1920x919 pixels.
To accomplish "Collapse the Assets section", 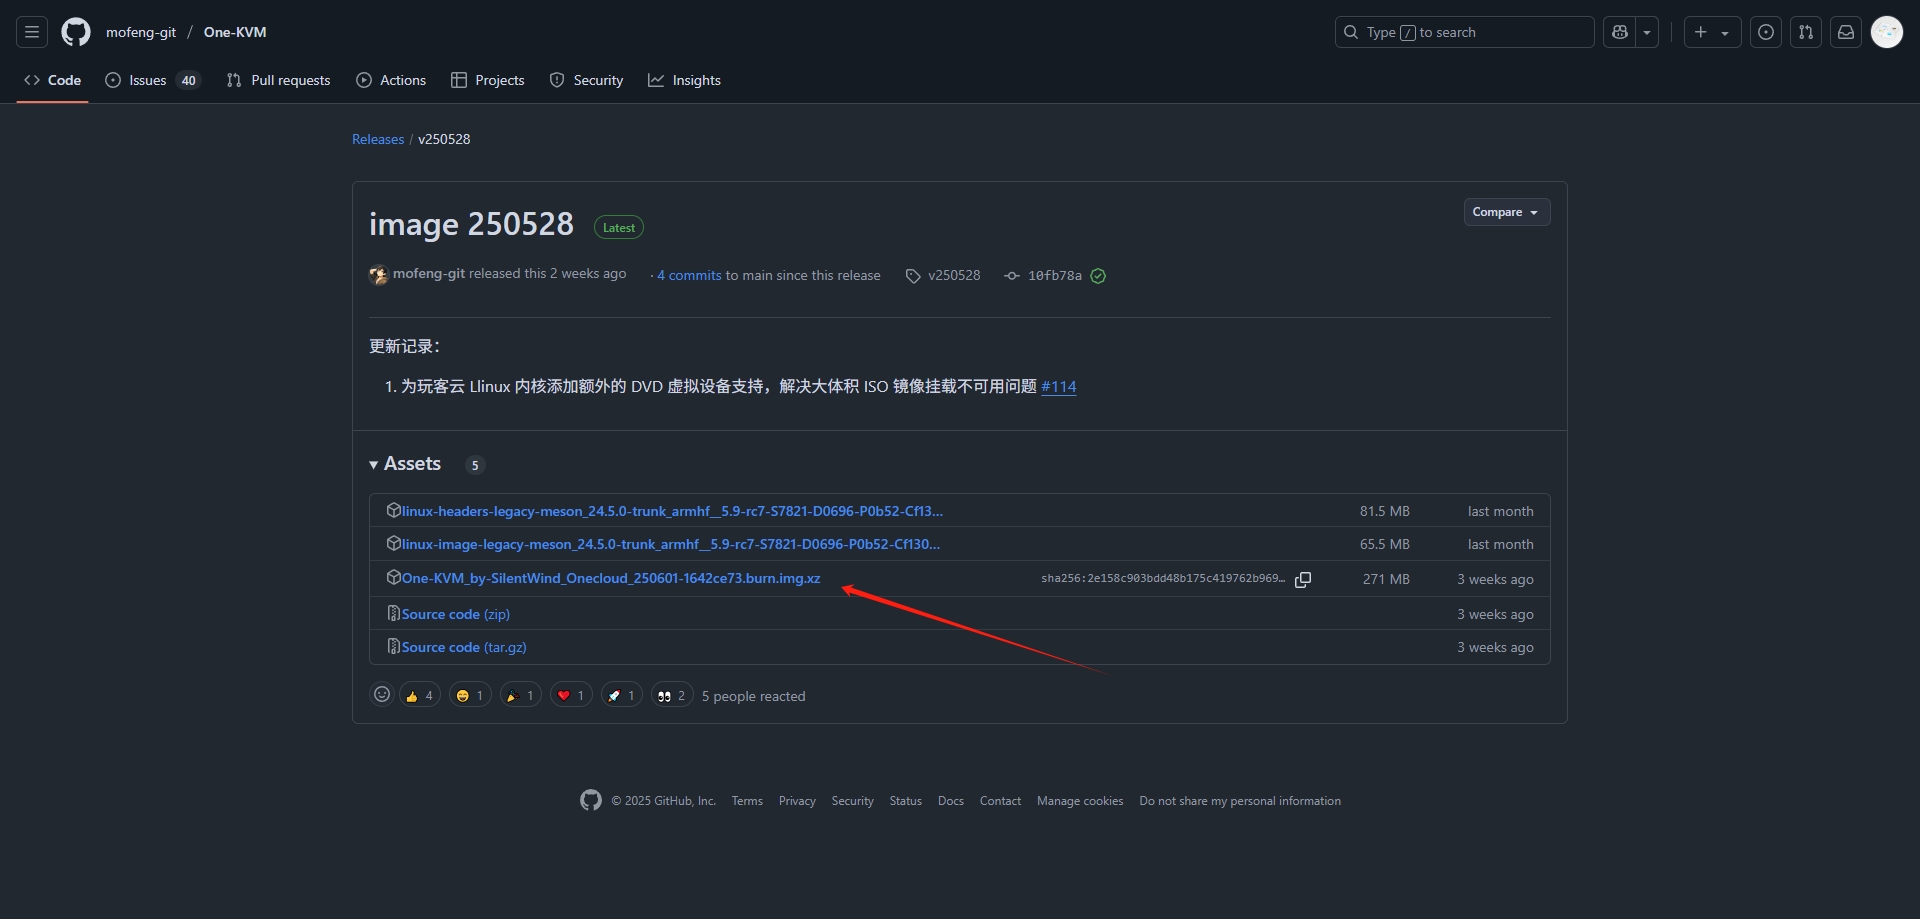I will pyautogui.click(x=405, y=464).
